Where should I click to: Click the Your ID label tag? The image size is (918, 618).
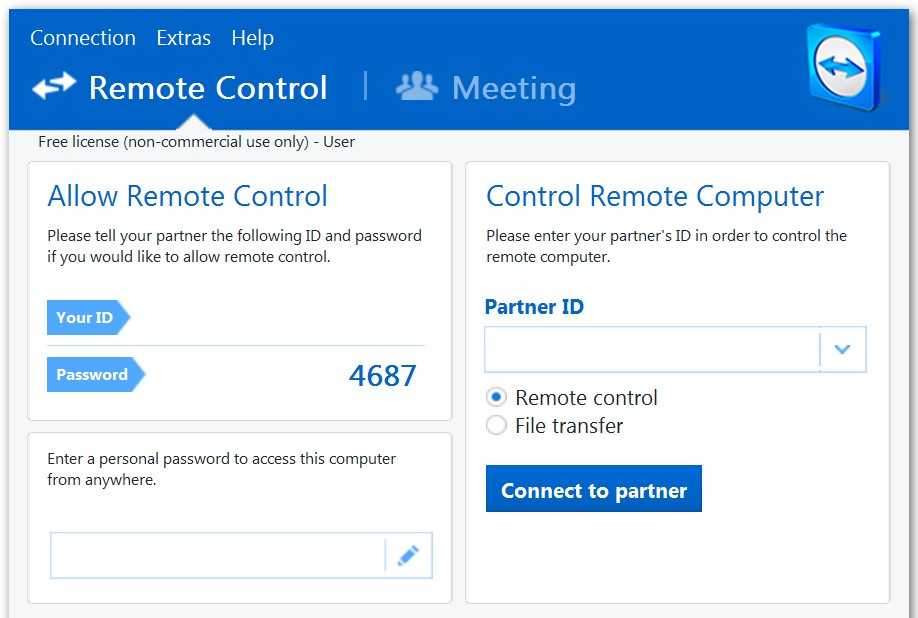(x=85, y=317)
